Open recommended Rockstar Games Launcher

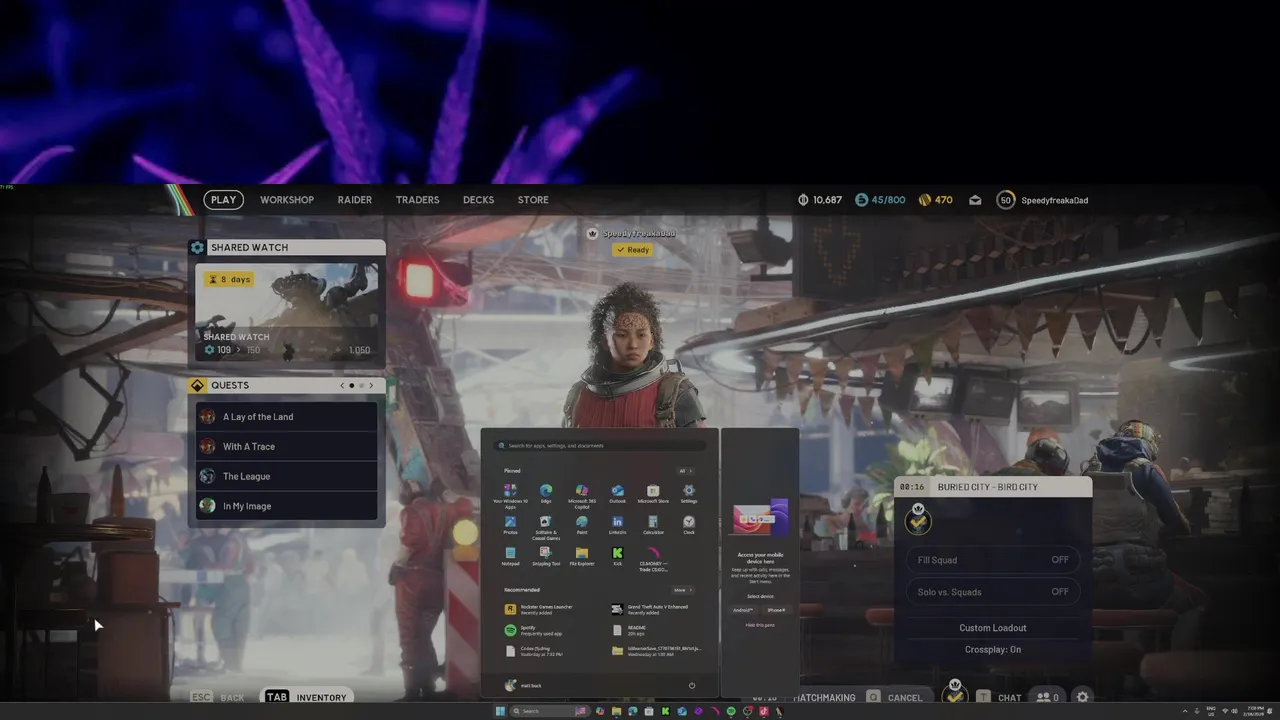click(540, 608)
